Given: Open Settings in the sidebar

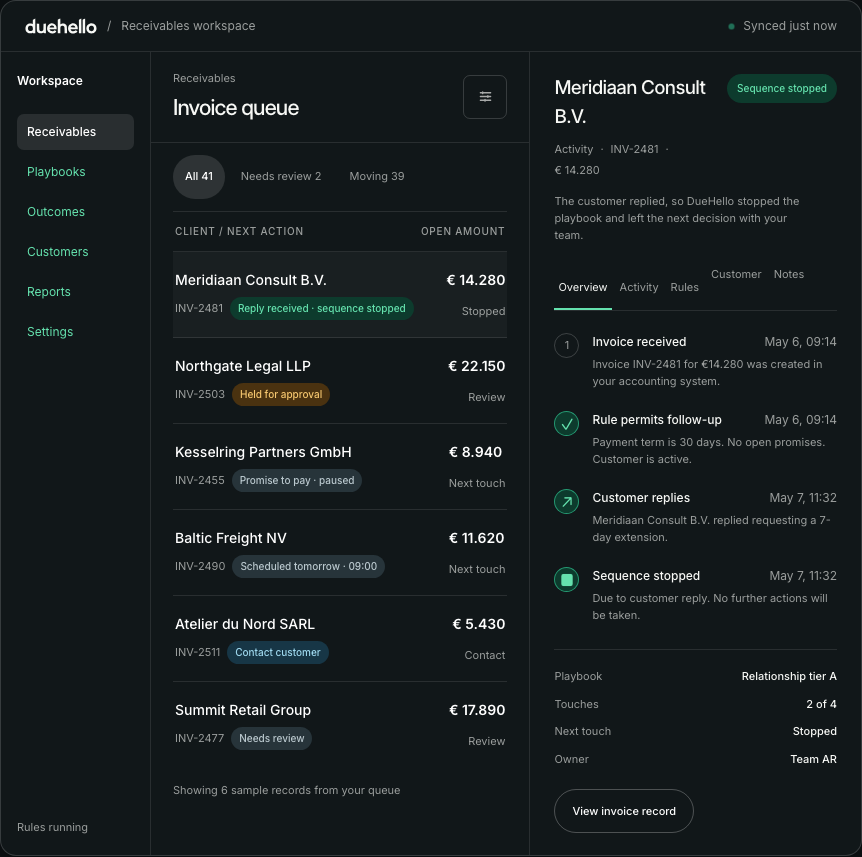Looking at the screenshot, I should 50,331.
